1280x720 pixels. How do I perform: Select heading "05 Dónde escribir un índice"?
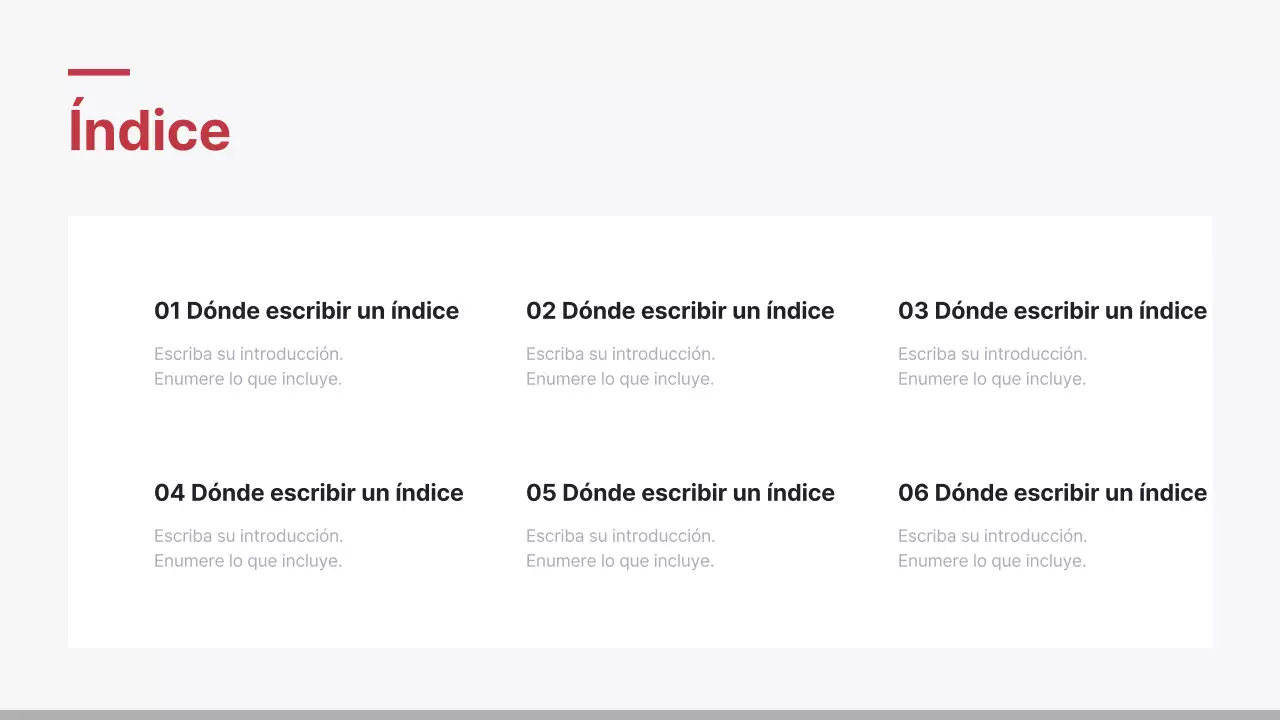tap(680, 493)
